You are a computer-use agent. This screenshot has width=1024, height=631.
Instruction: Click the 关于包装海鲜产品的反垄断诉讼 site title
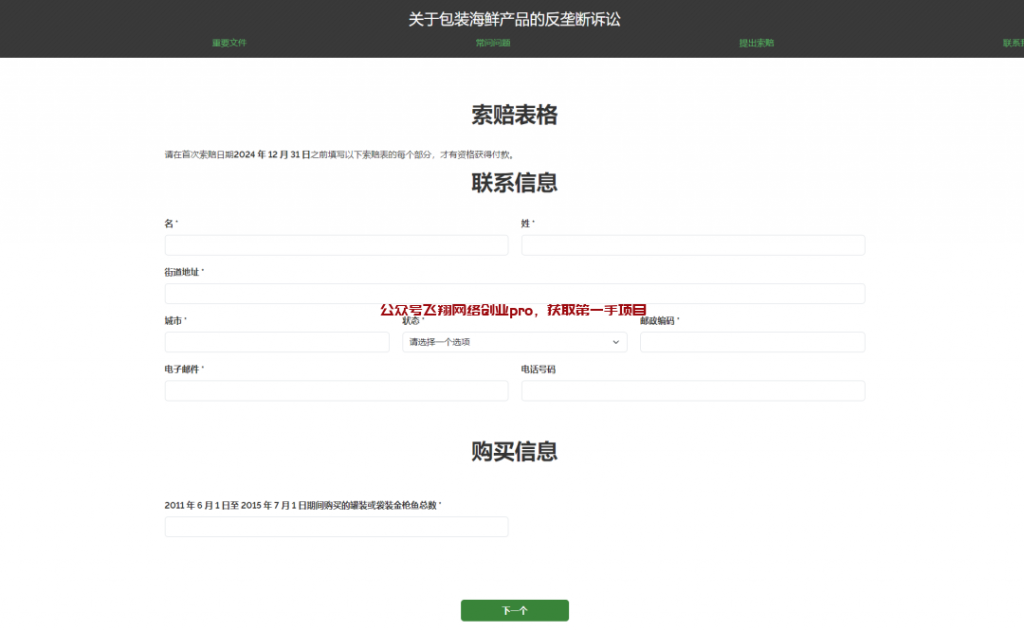(x=514, y=19)
